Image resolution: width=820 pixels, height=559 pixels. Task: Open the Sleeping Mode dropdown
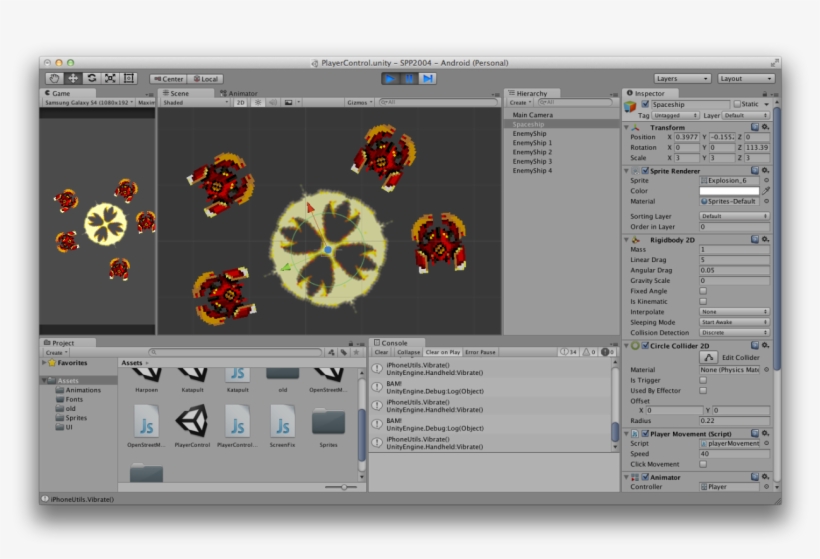pos(734,322)
